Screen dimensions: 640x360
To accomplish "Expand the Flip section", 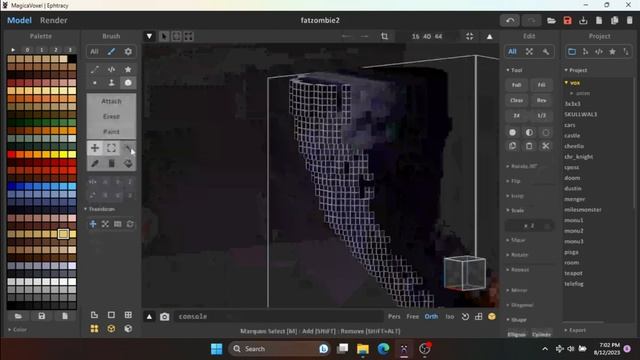I will 513,181.
